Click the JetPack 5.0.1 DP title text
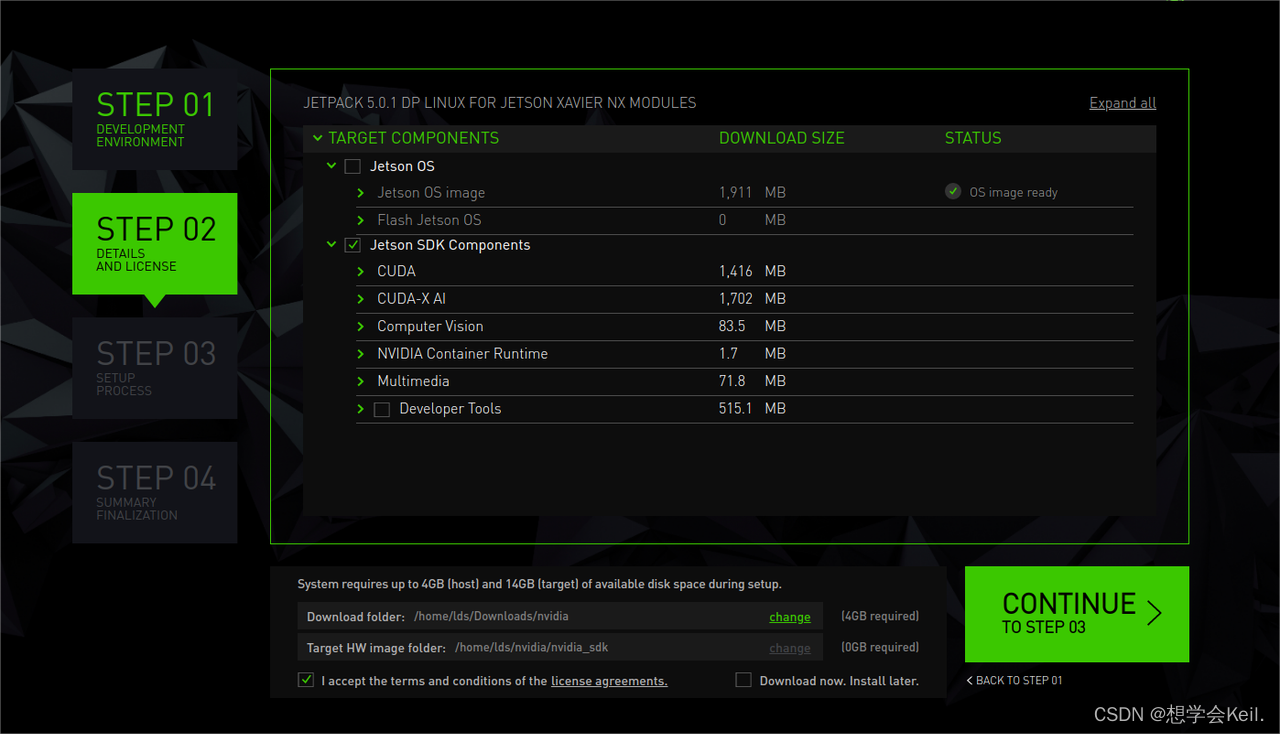 (500, 103)
